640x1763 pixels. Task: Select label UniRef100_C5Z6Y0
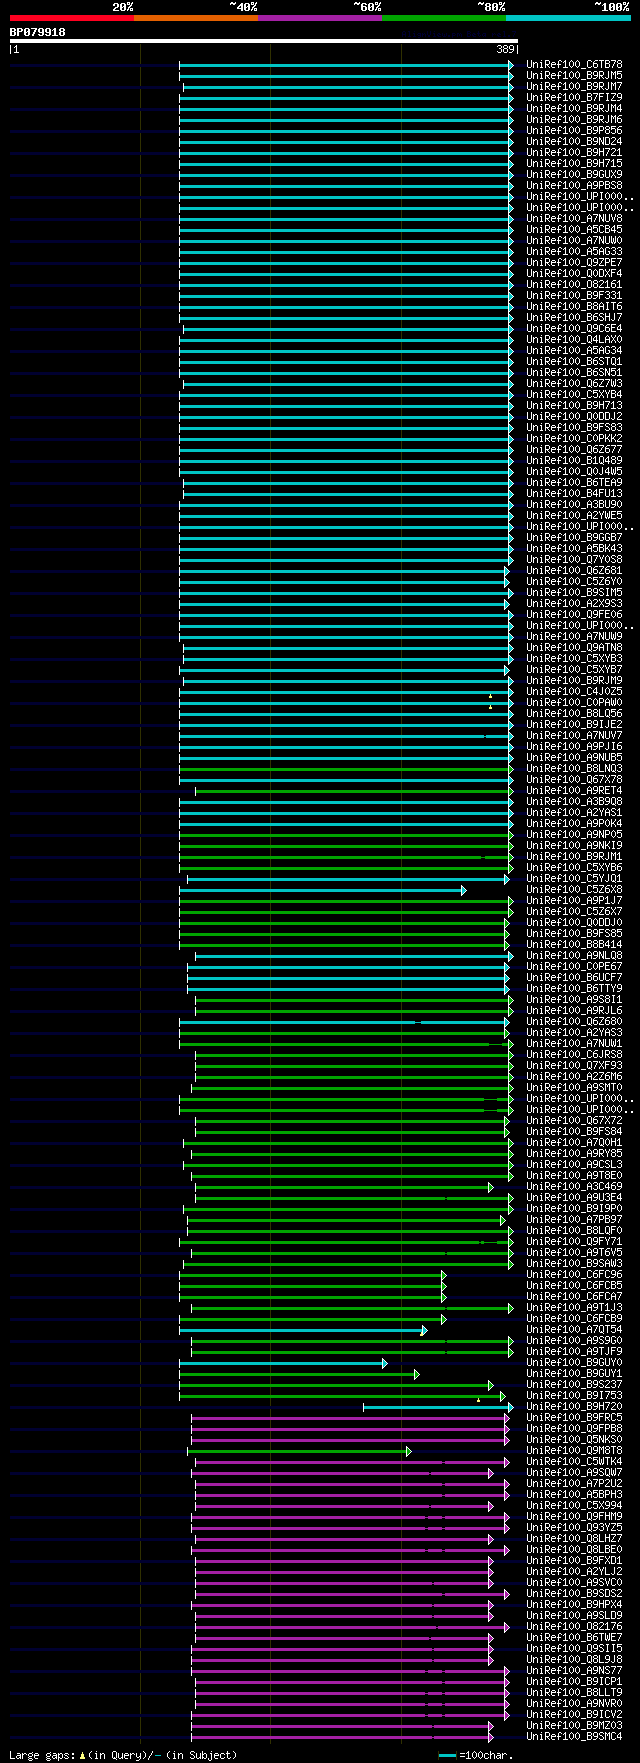574,581
